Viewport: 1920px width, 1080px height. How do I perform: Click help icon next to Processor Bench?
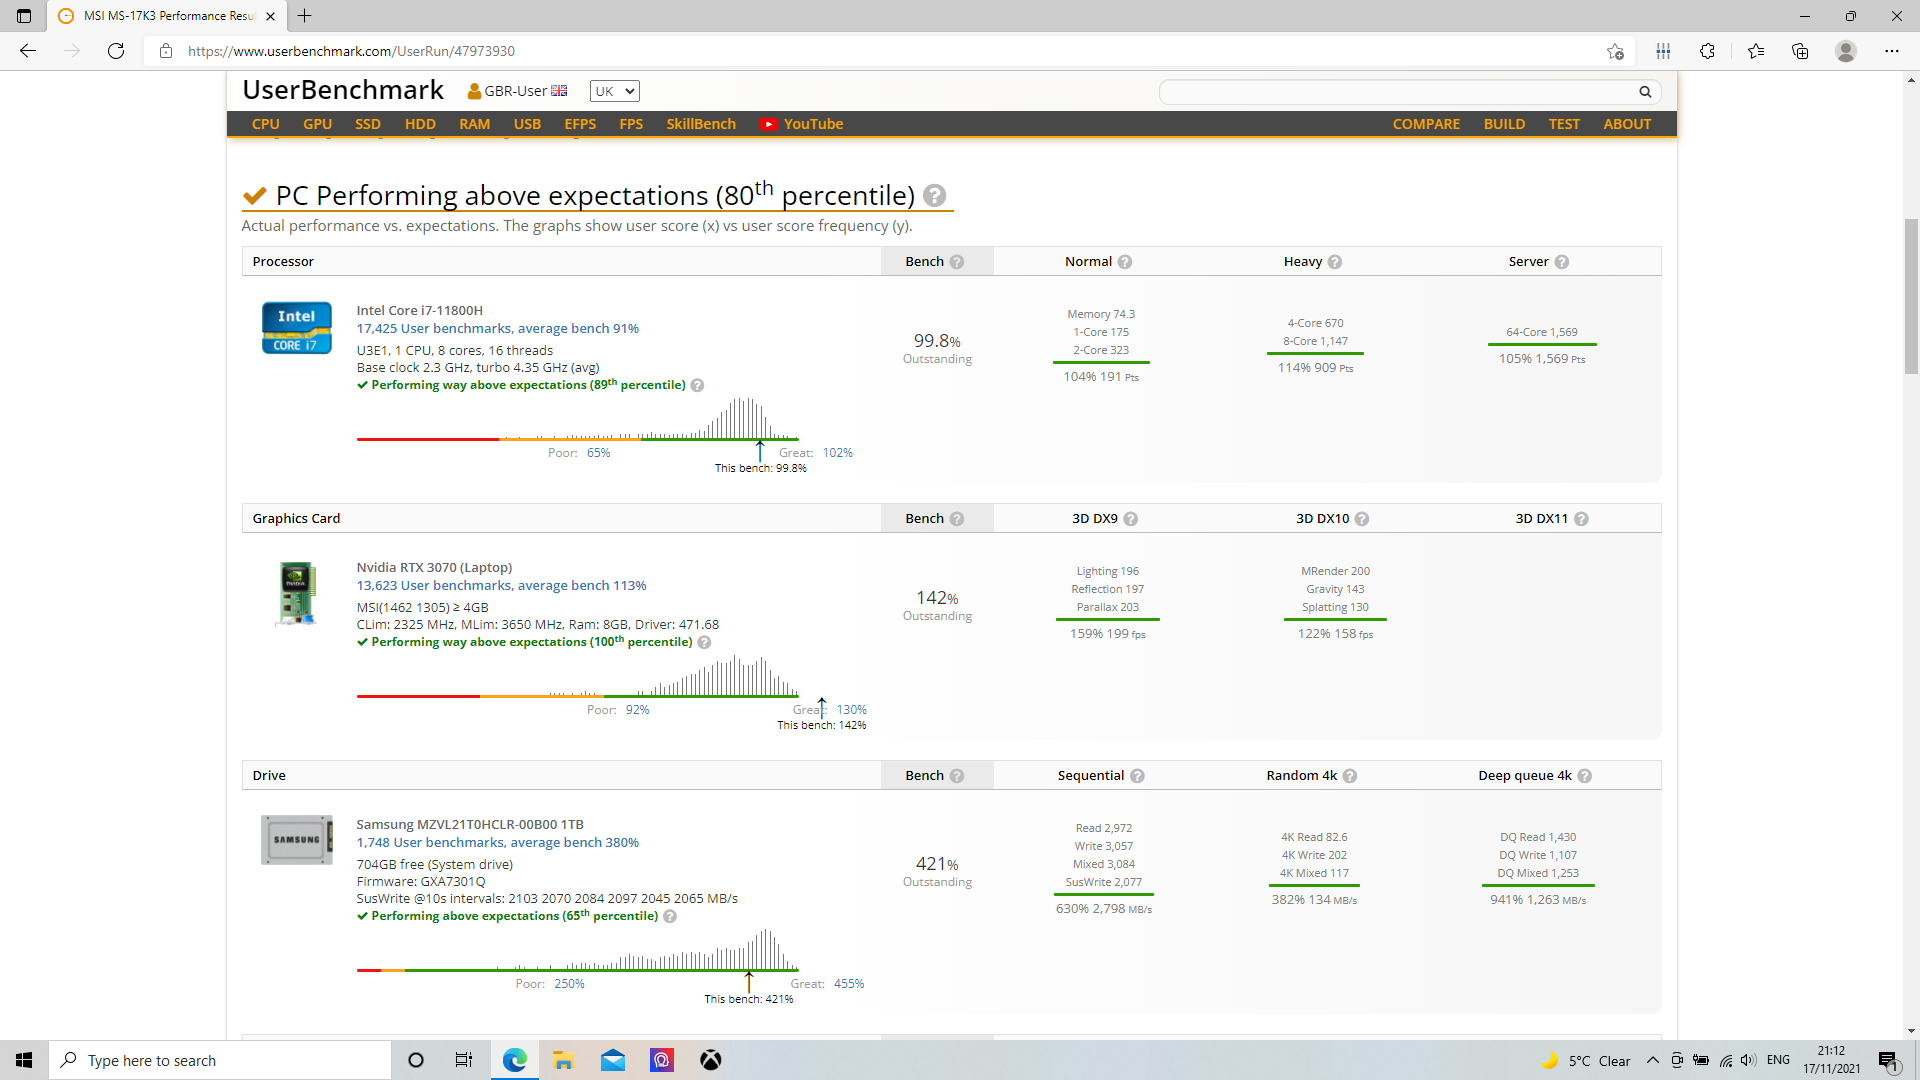click(x=957, y=262)
